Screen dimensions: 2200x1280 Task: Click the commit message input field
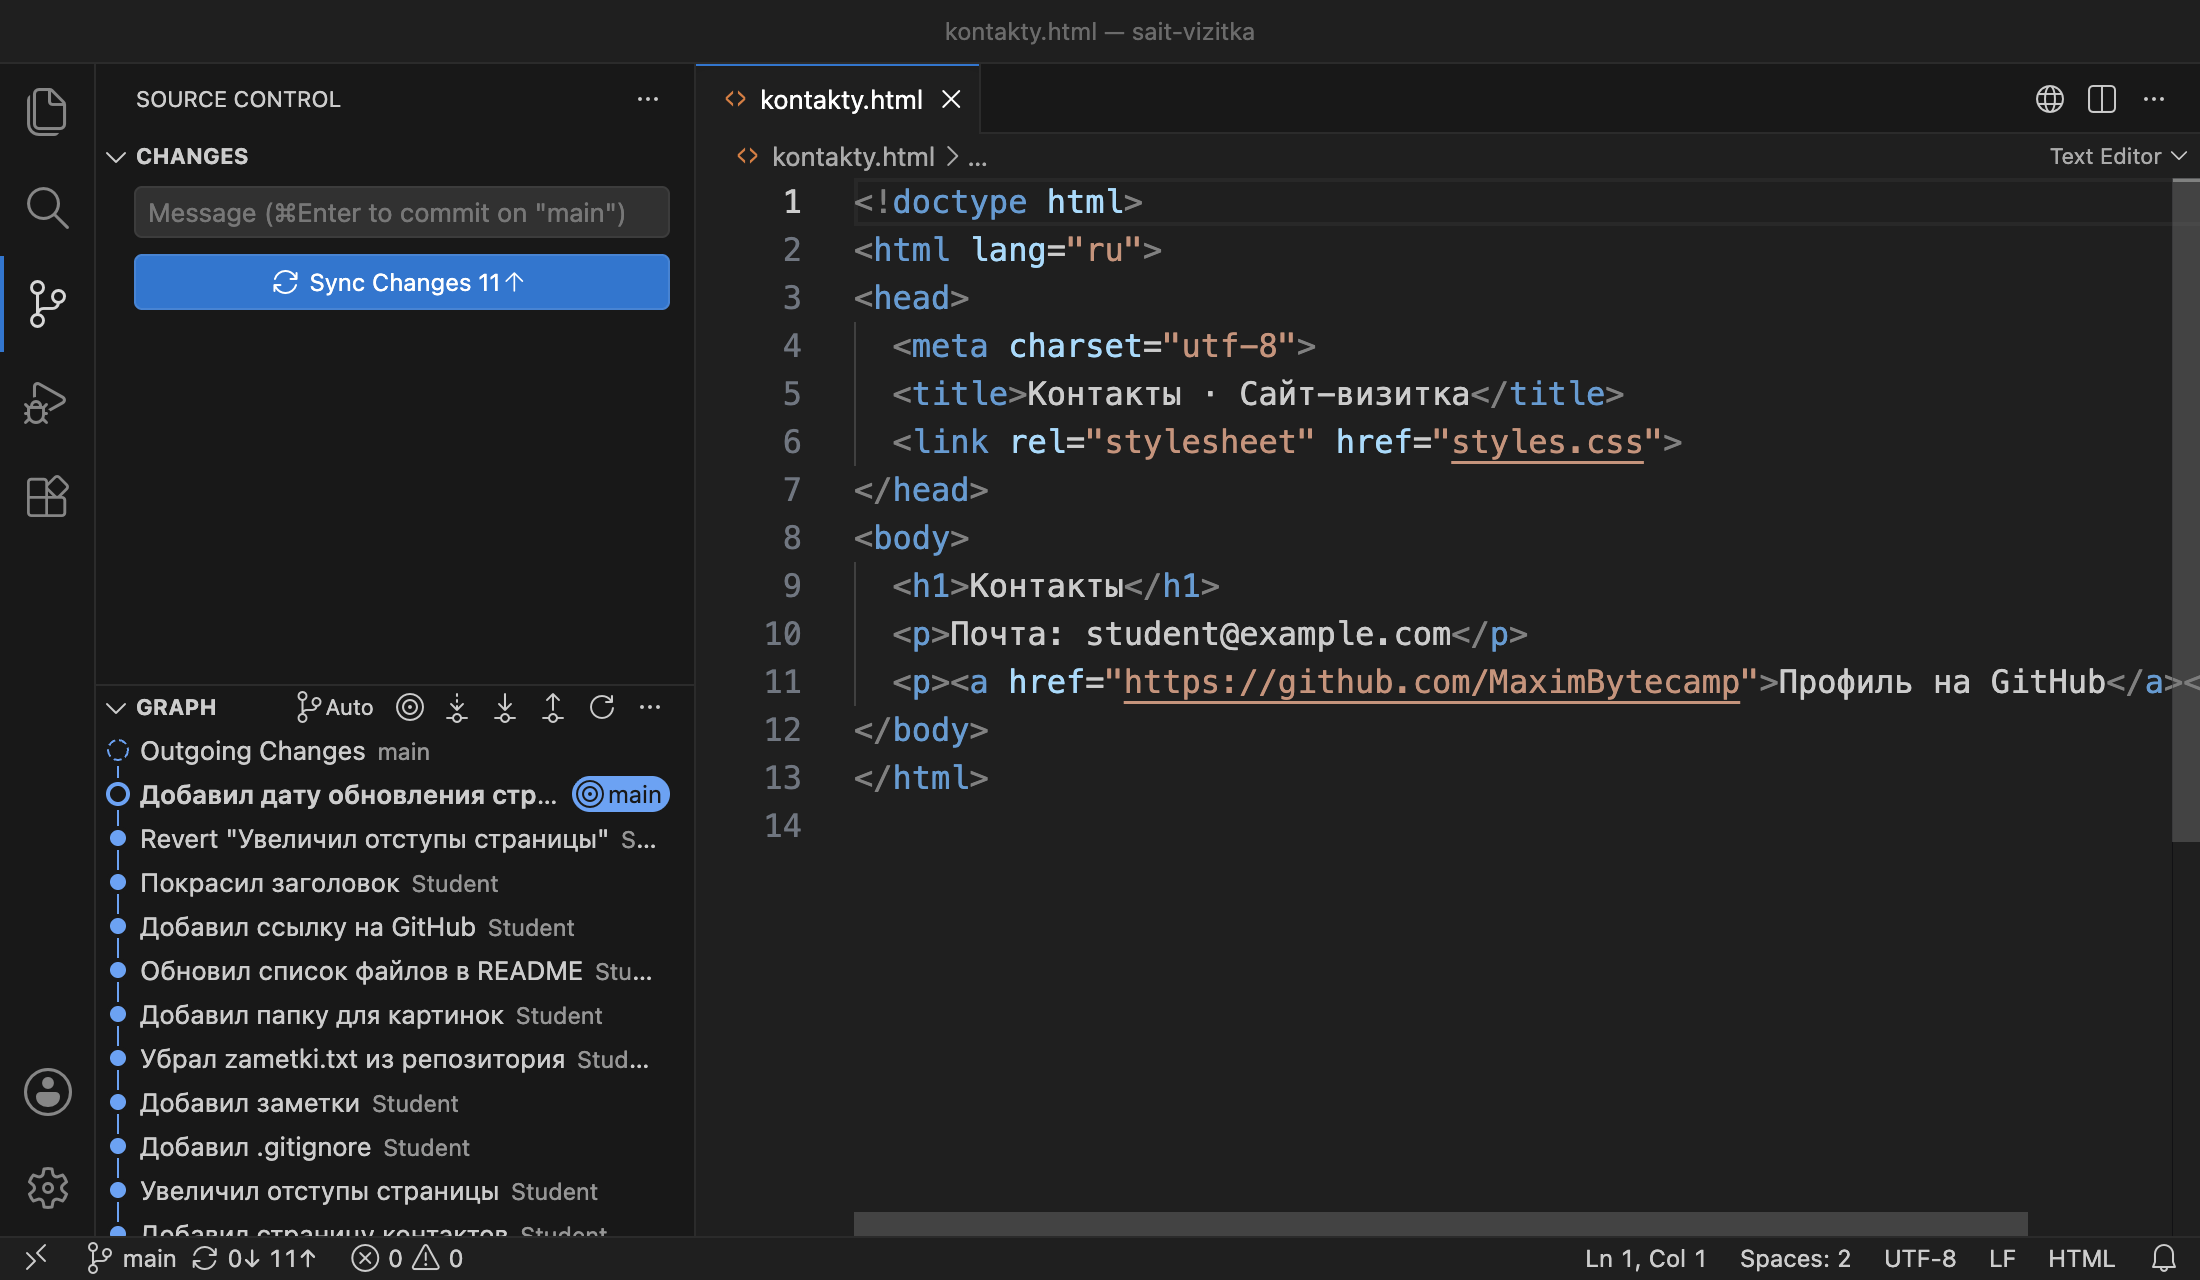pyautogui.click(x=402, y=212)
